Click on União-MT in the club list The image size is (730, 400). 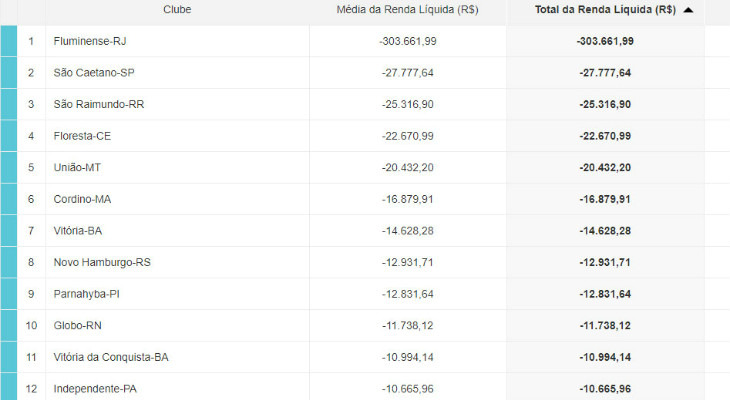click(x=78, y=167)
